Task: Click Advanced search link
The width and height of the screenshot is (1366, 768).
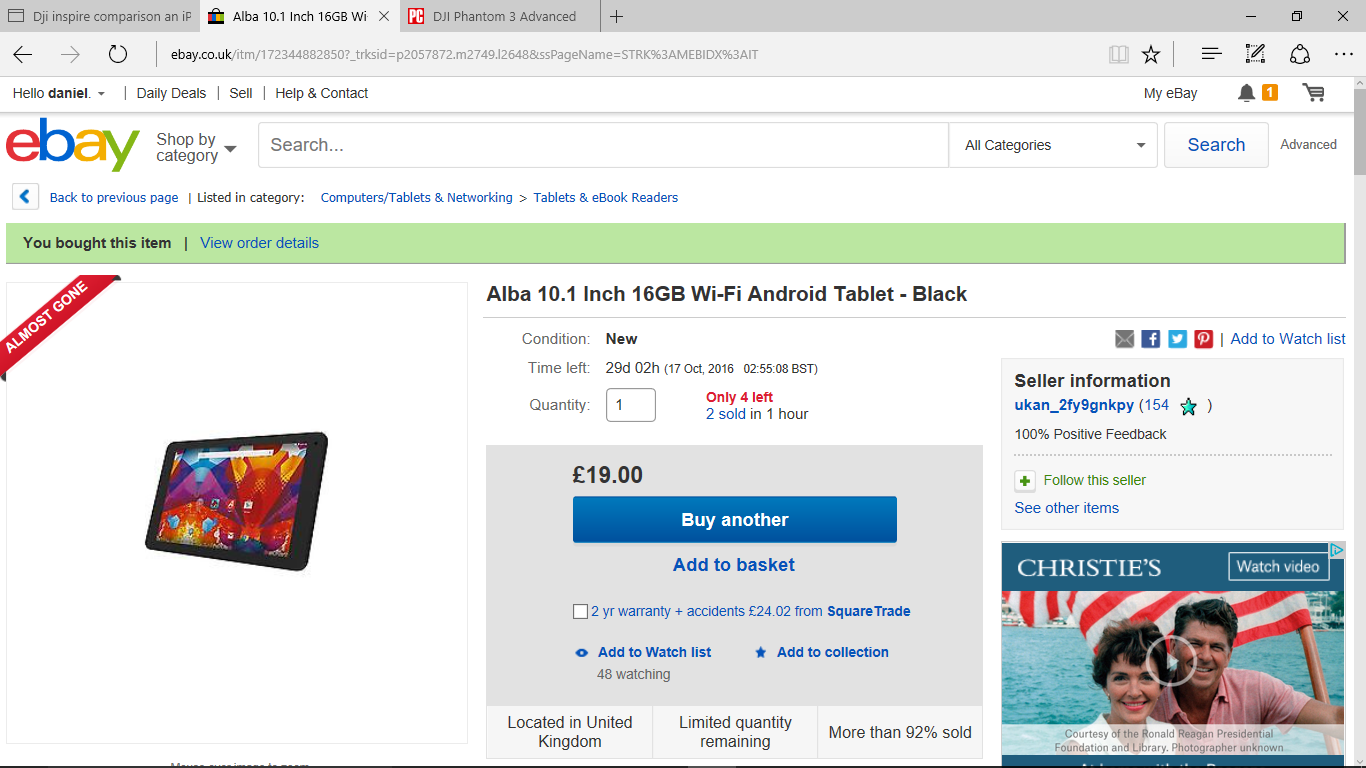Action: pyautogui.click(x=1308, y=145)
